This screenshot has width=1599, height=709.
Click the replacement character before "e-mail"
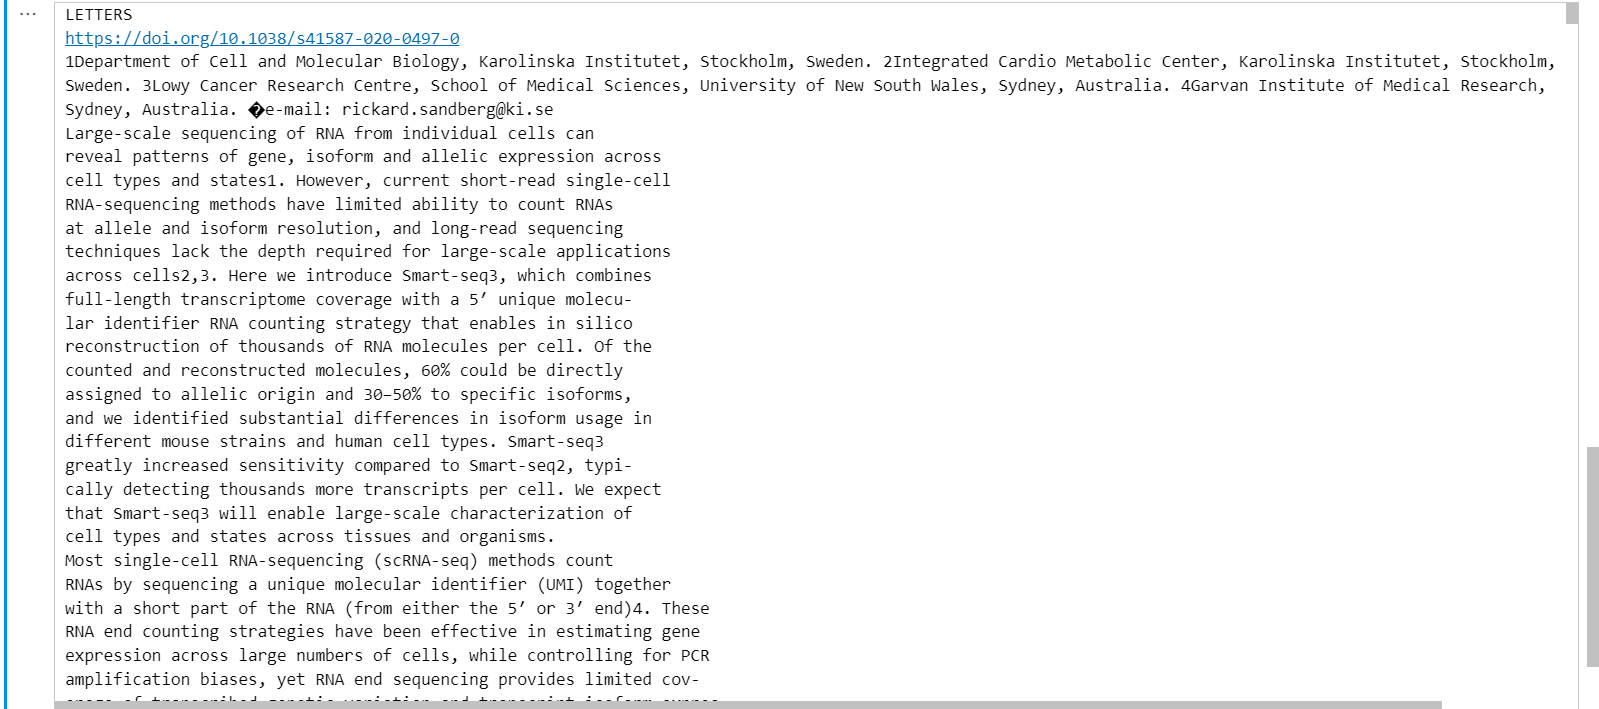point(256,110)
